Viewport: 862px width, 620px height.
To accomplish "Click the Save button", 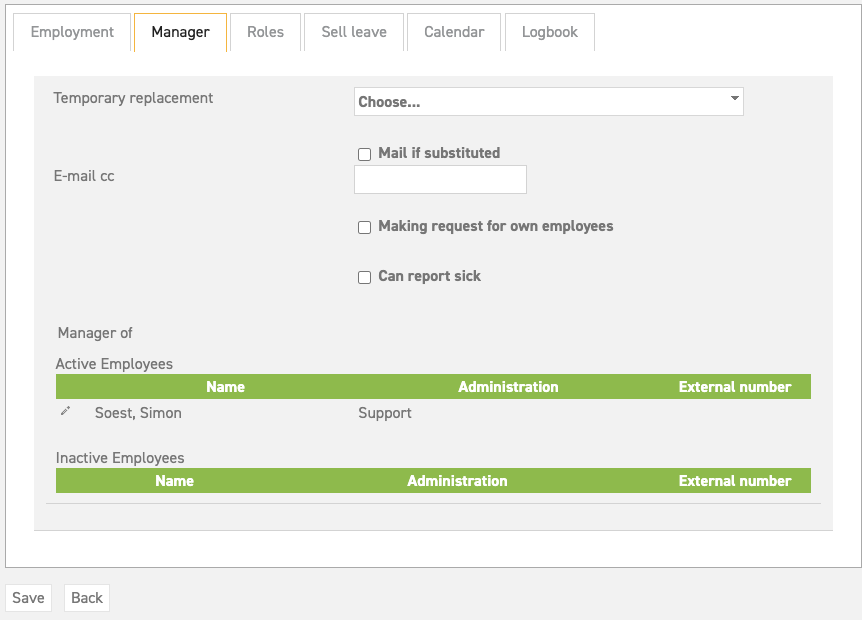I will tap(28, 597).
